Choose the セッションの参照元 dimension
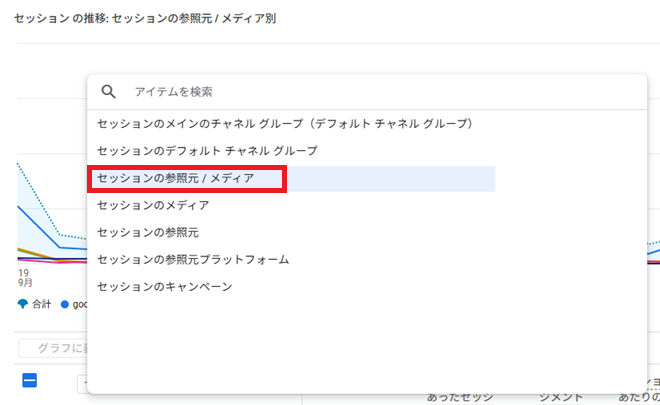Image resolution: width=660 pixels, height=405 pixels. (148, 232)
